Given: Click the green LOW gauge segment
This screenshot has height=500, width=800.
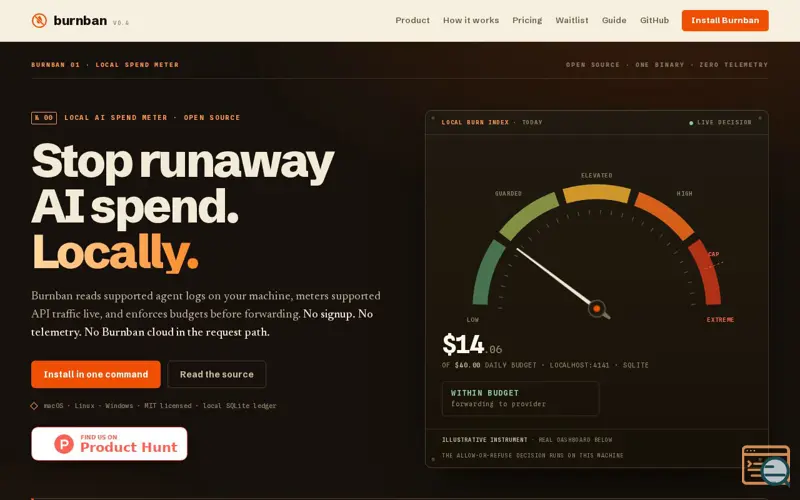Looking at the screenshot, I should pyautogui.click(x=488, y=273).
